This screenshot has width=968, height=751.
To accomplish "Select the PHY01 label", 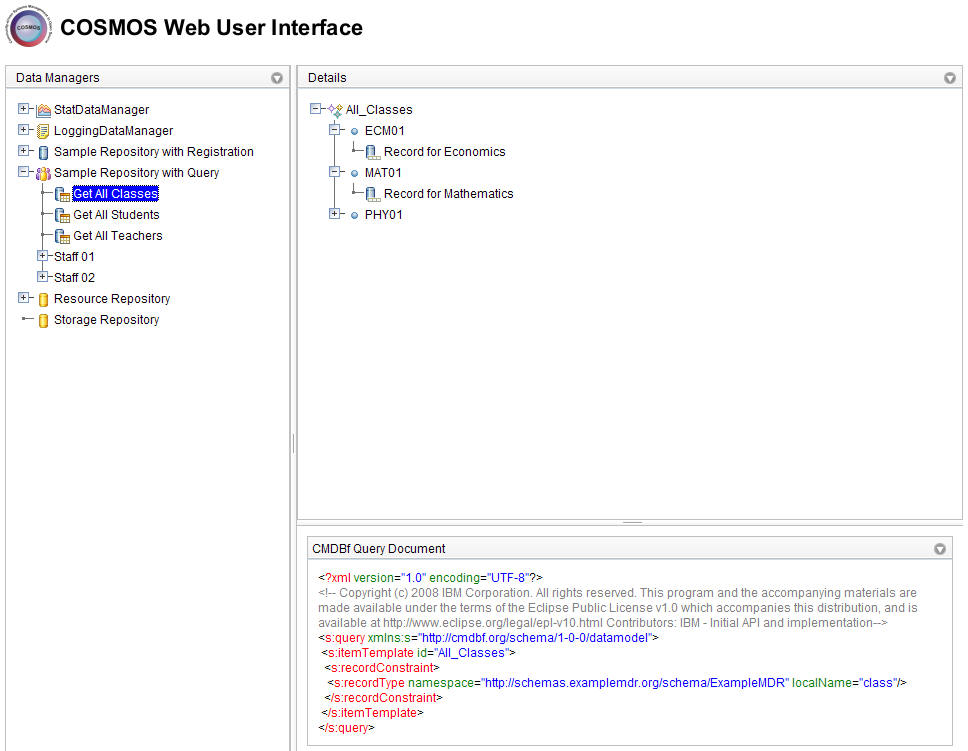I will point(383,215).
